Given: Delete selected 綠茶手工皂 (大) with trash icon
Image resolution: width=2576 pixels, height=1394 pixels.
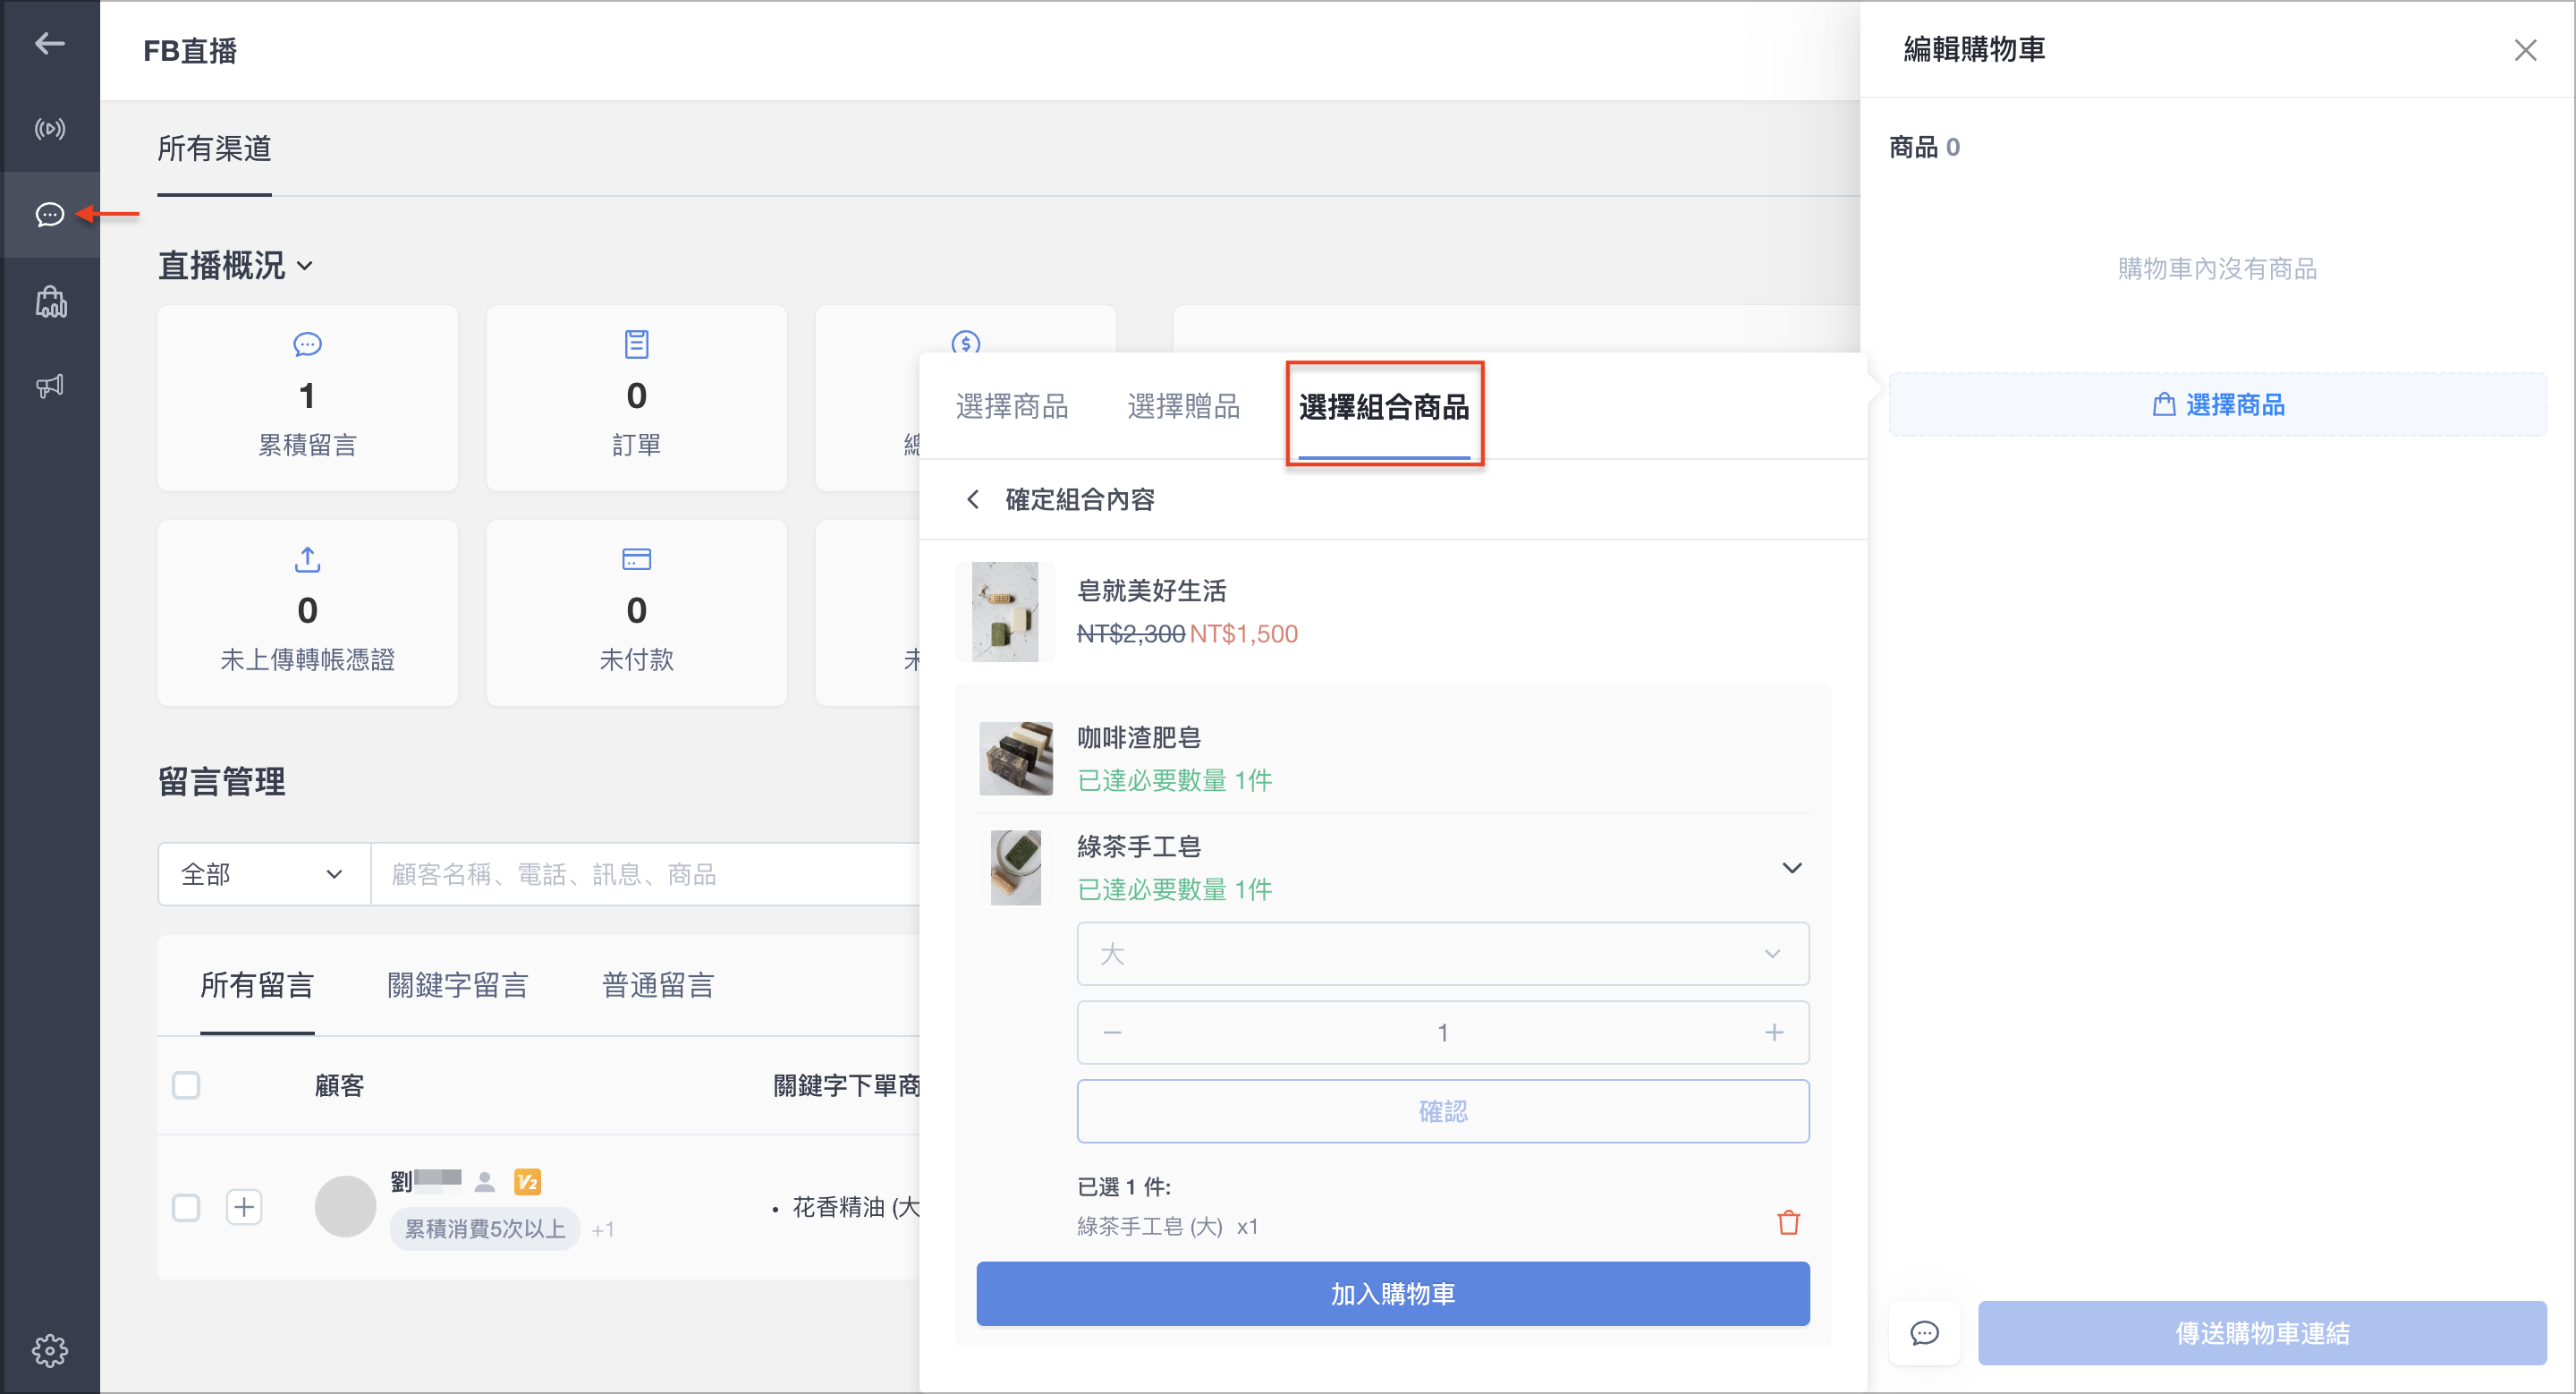Looking at the screenshot, I should [x=1788, y=1222].
